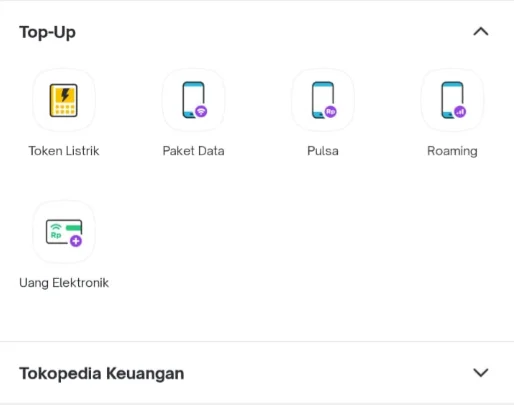514x405 pixels.
Task: Click the green Rp symbol on e-money card
Action: (x=56, y=235)
